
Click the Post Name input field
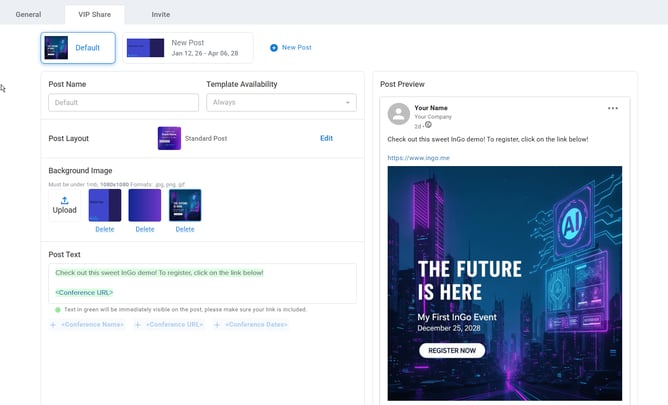(x=123, y=102)
